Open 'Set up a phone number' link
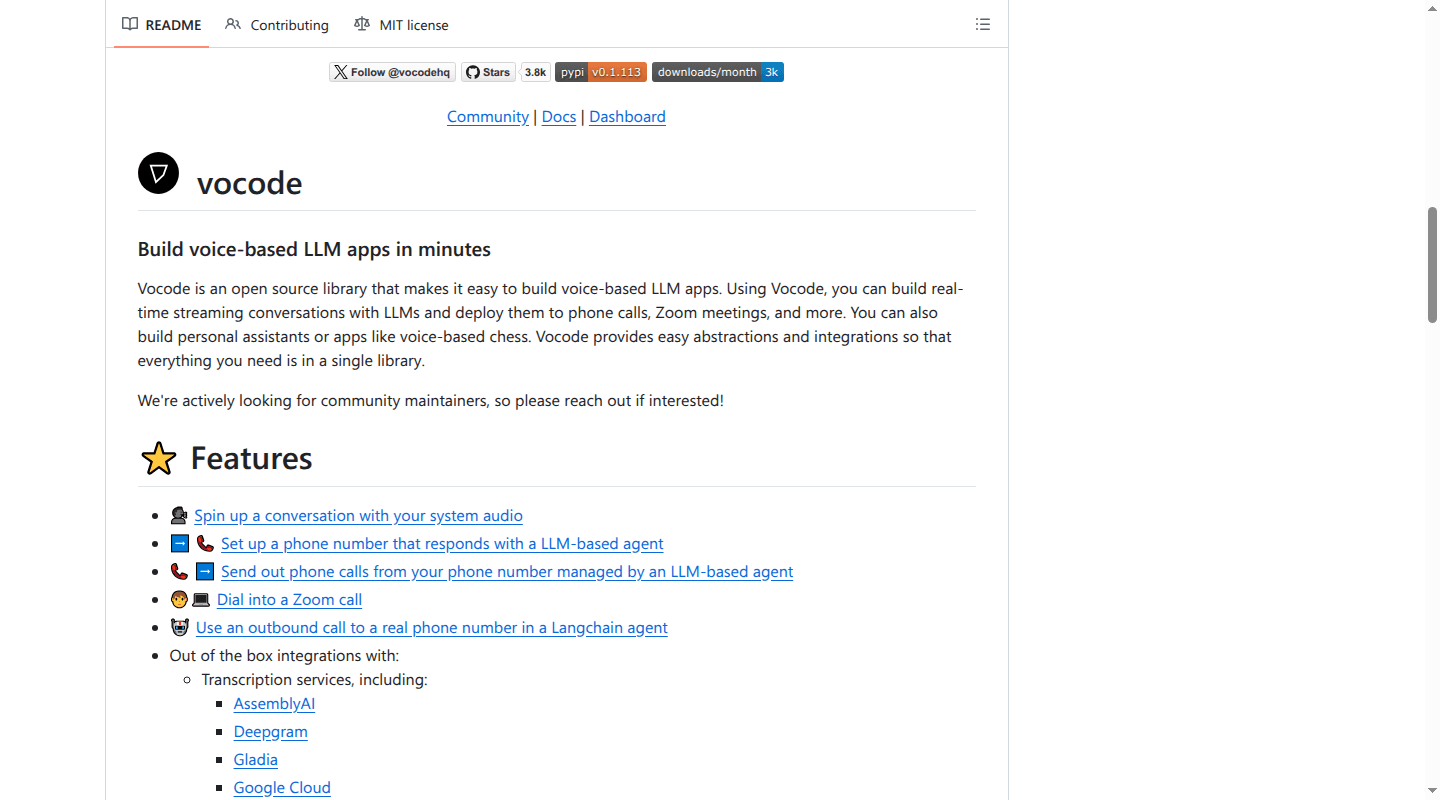1440x800 pixels. point(442,544)
